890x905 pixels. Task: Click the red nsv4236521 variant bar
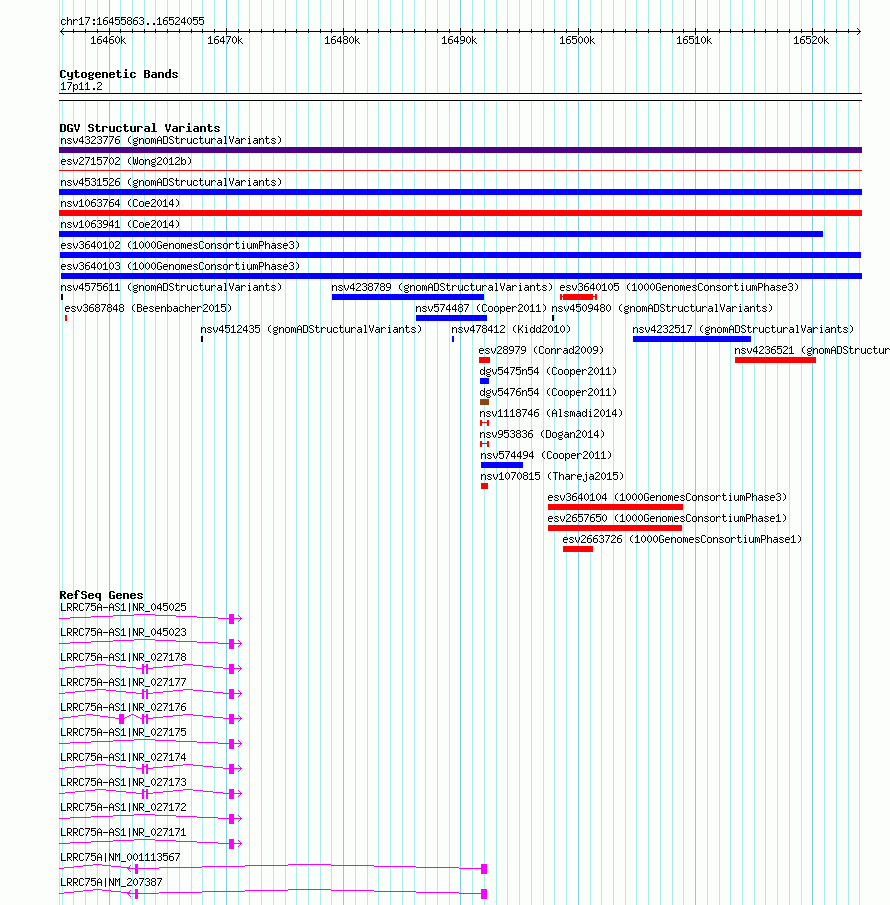tap(775, 360)
